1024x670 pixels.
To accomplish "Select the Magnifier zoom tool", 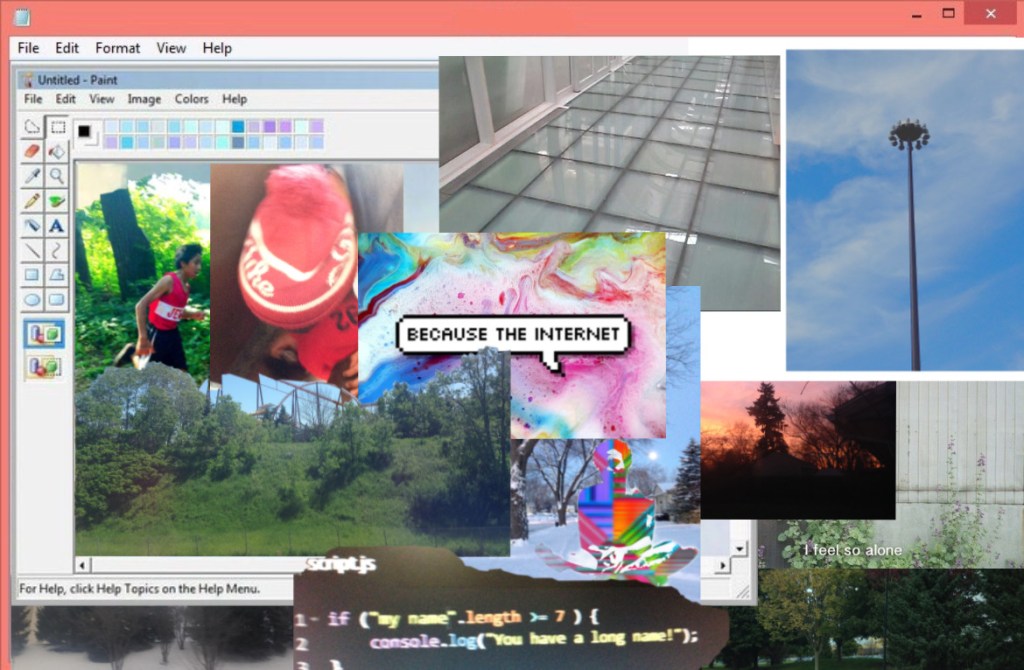I will point(58,176).
